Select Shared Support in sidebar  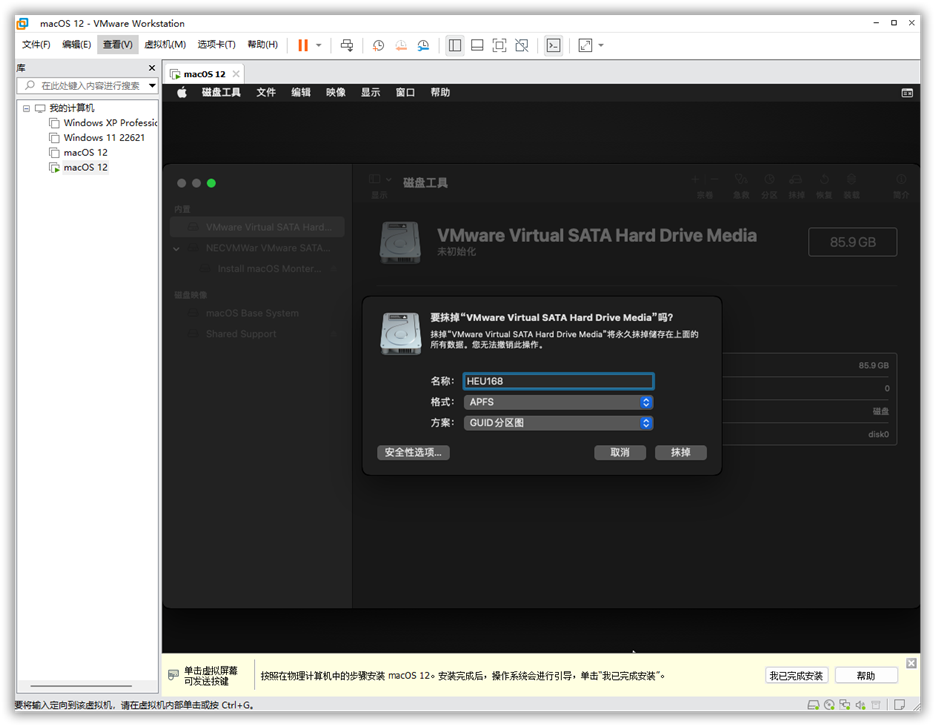tap(241, 334)
